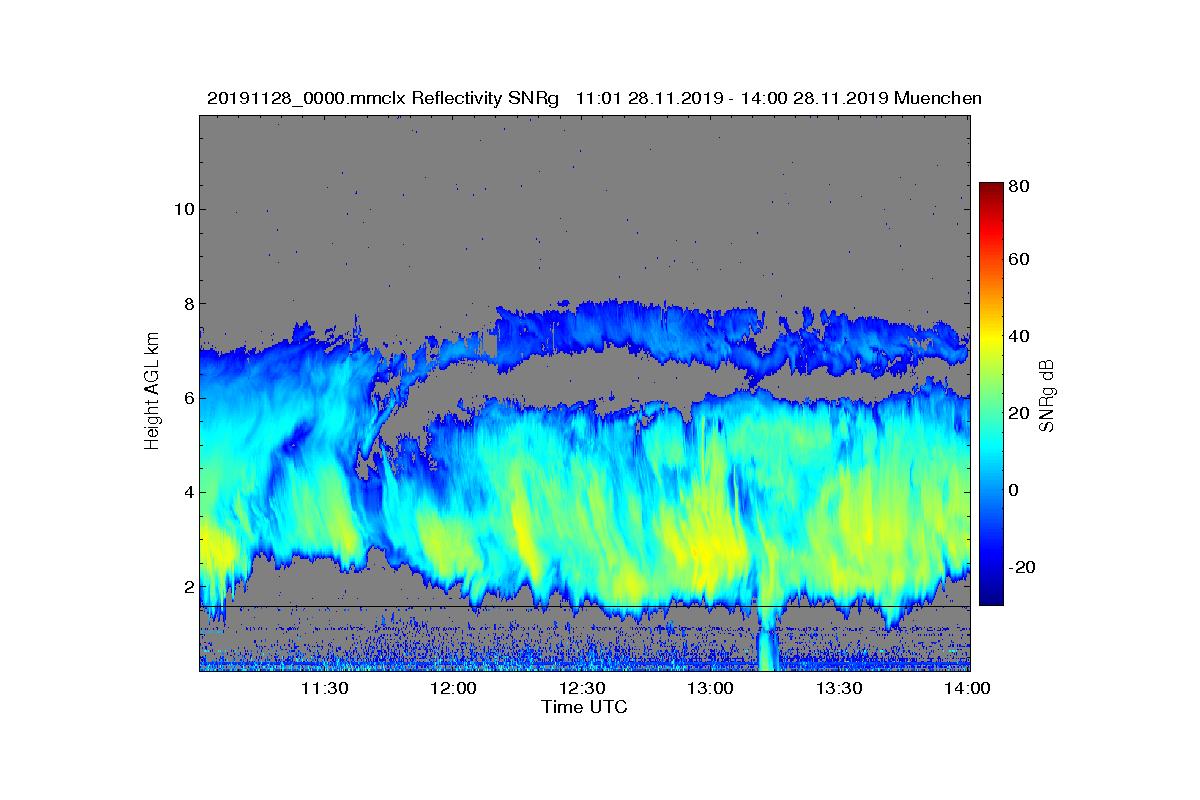Click the yellow band of the colorbar
The width and height of the screenshot is (1200, 800).
[x=990, y=343]
